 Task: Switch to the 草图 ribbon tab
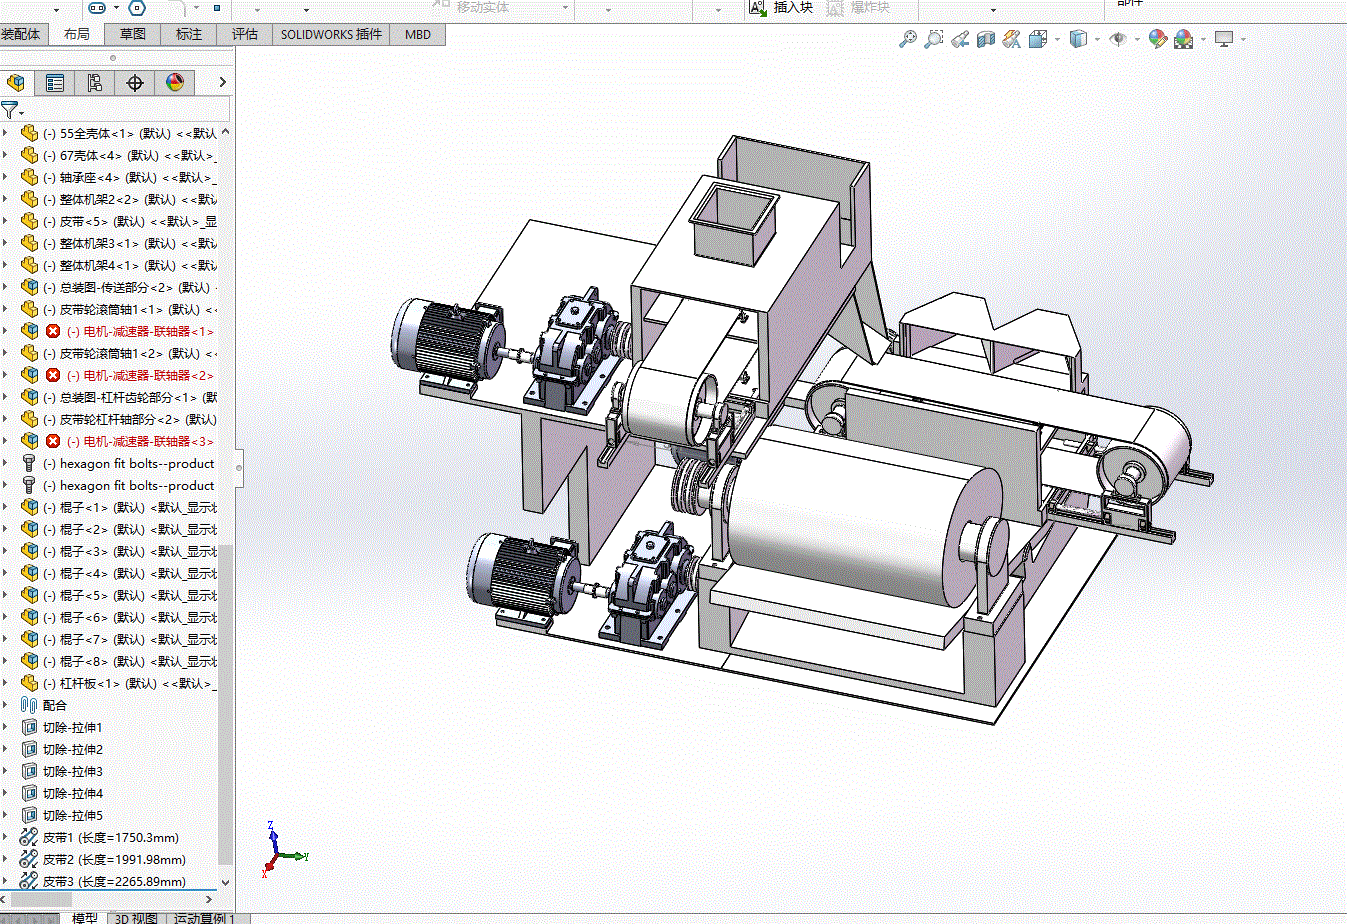pos(133,34)
